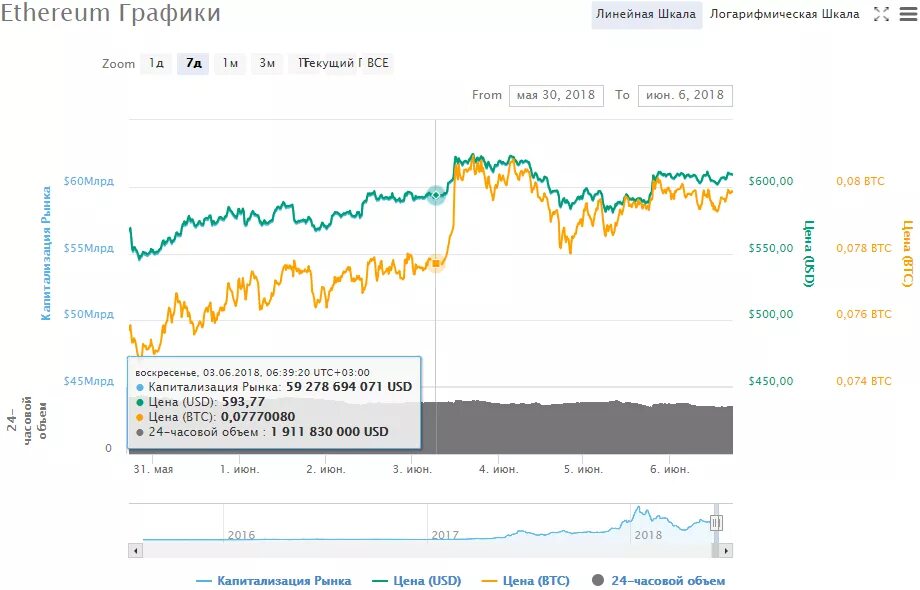
Task: Click the navigator left scroll arrow
Action: click(x=136, y=551)
